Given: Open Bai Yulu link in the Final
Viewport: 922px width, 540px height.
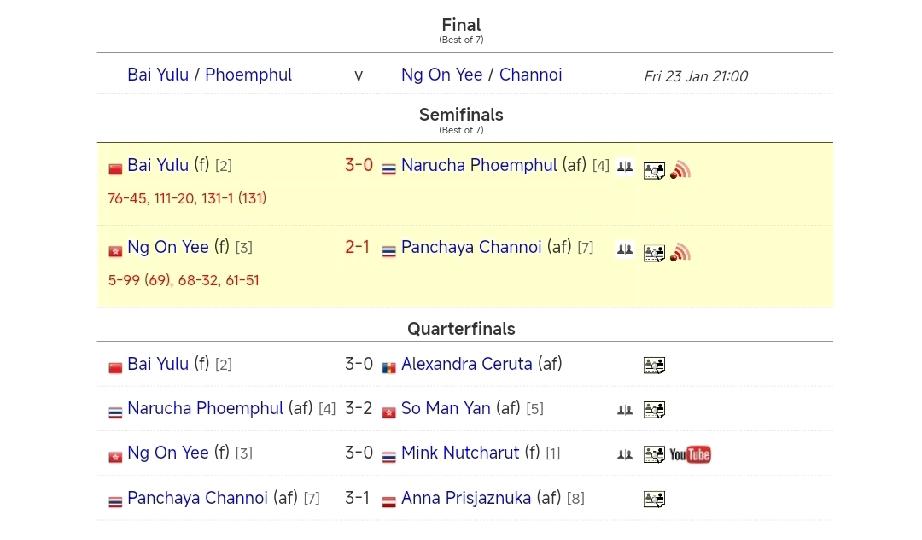Looking at the screenshot, I should (x=158, y=75).
